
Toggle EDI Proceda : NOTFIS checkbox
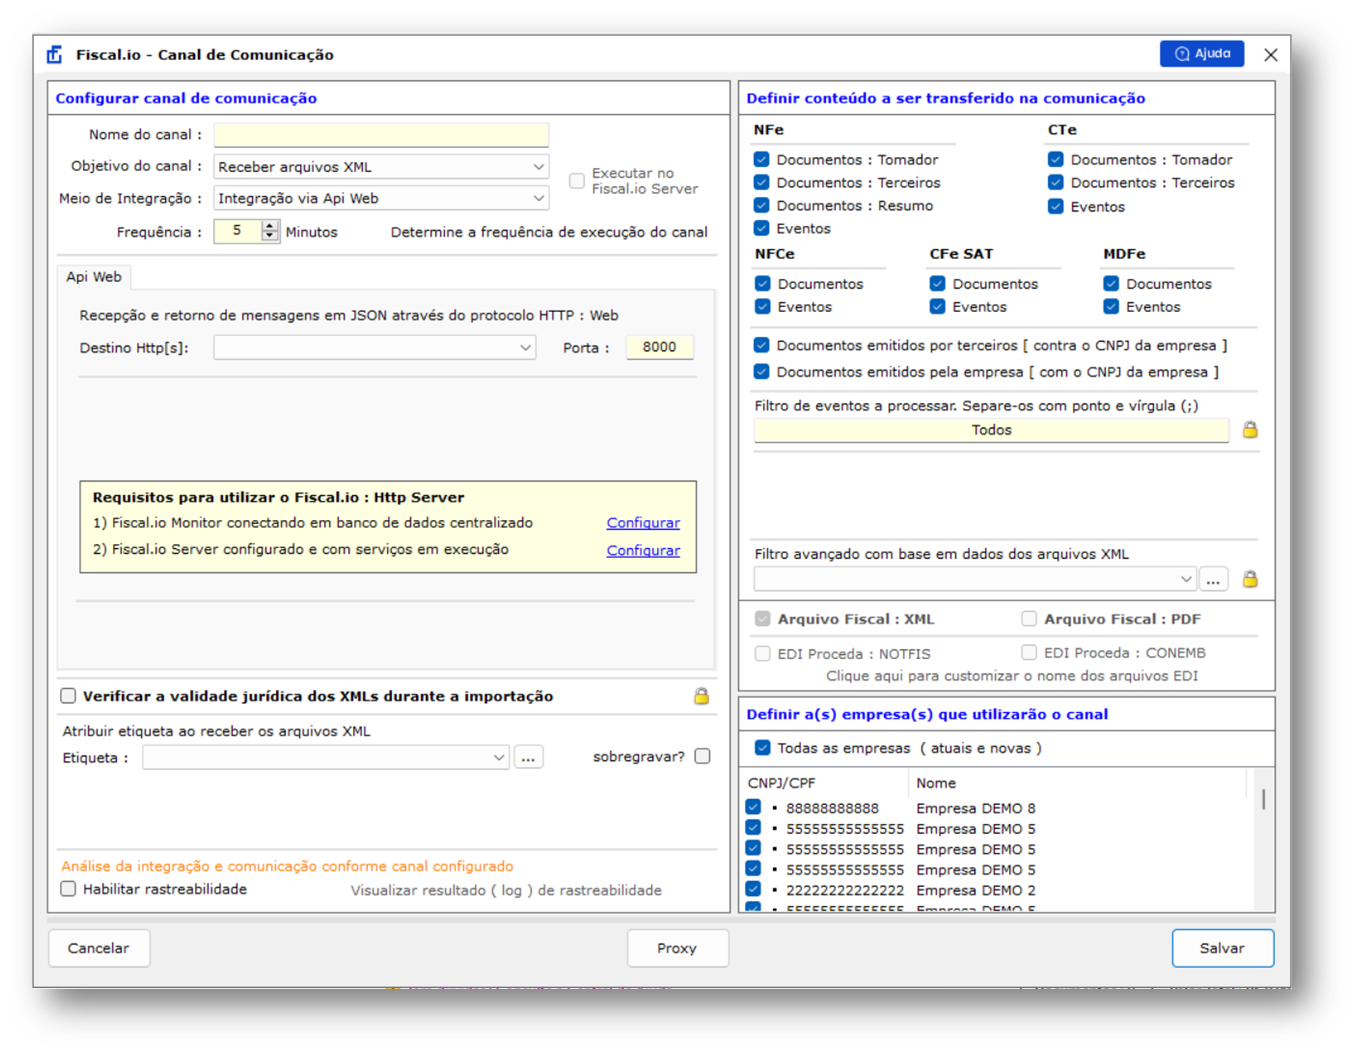(762, 653)
